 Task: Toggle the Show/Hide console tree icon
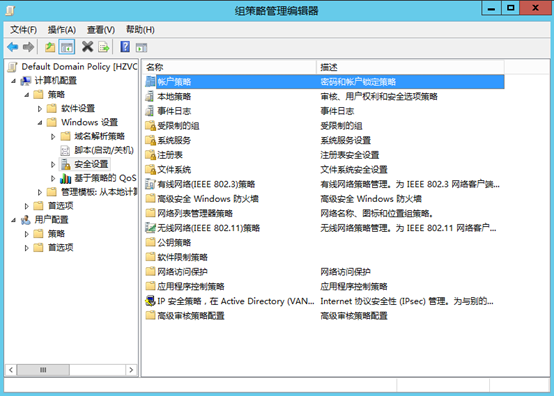click(67, 47)
